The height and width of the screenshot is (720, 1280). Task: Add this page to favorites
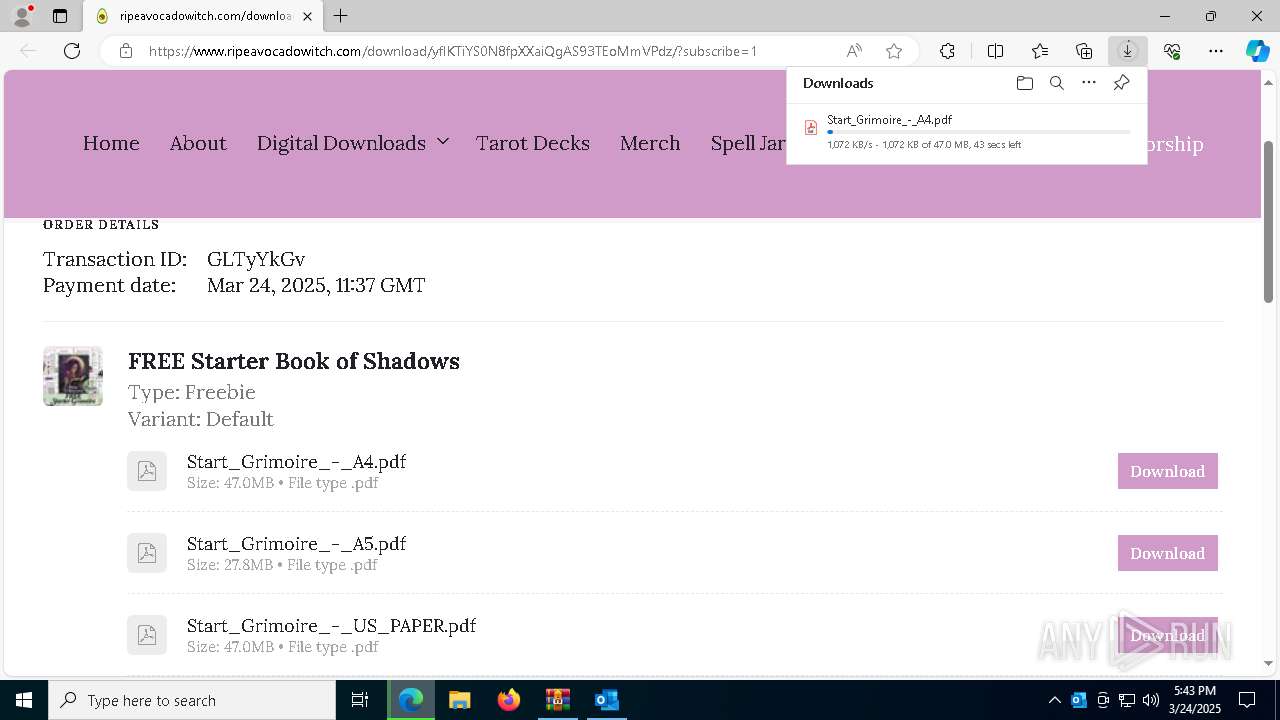894,51
